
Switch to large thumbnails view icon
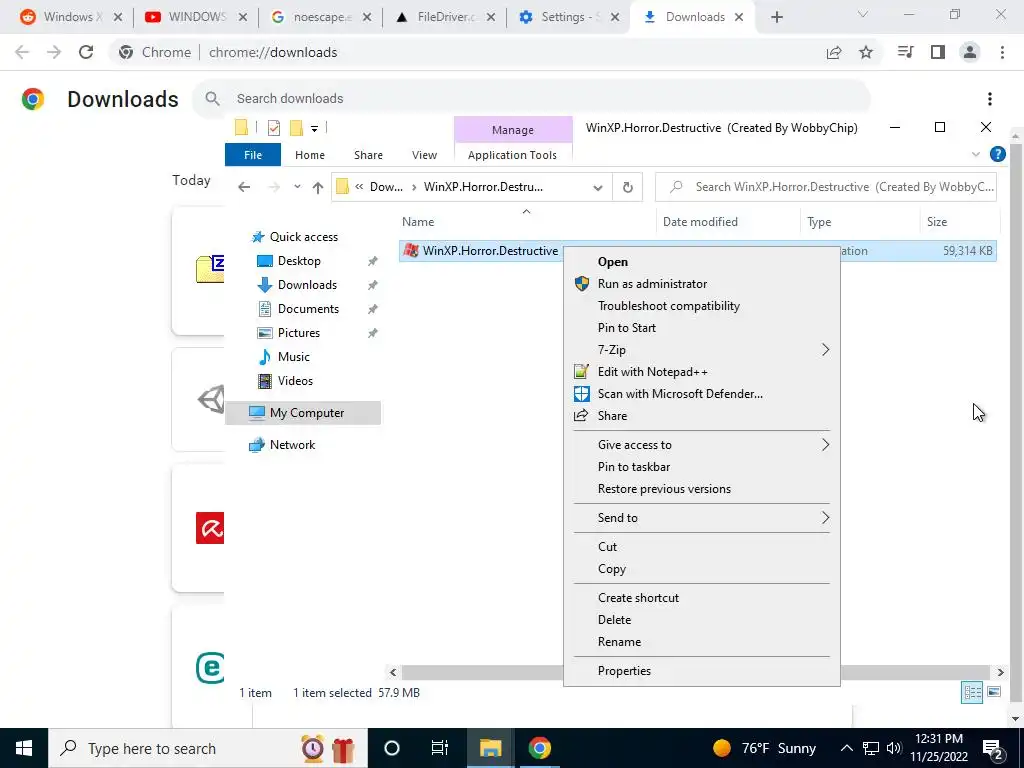(x=994, y=692)
